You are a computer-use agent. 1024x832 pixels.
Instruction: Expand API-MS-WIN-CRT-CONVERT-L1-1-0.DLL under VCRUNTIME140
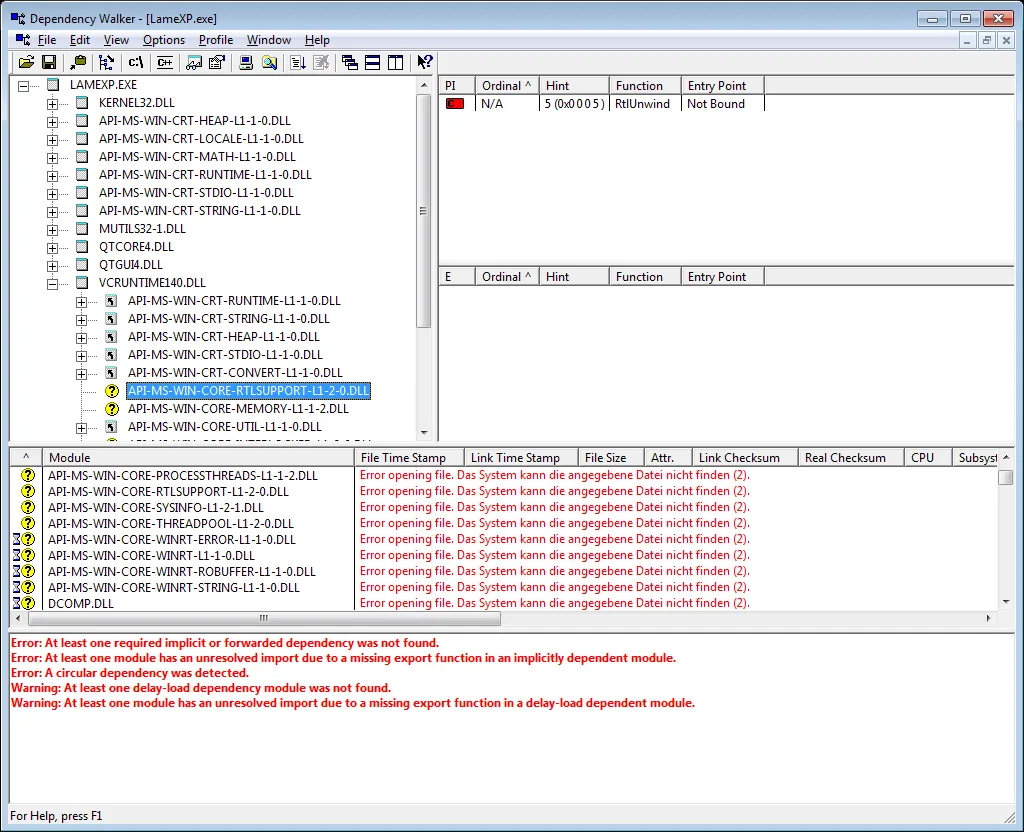[x=81, y=374]
